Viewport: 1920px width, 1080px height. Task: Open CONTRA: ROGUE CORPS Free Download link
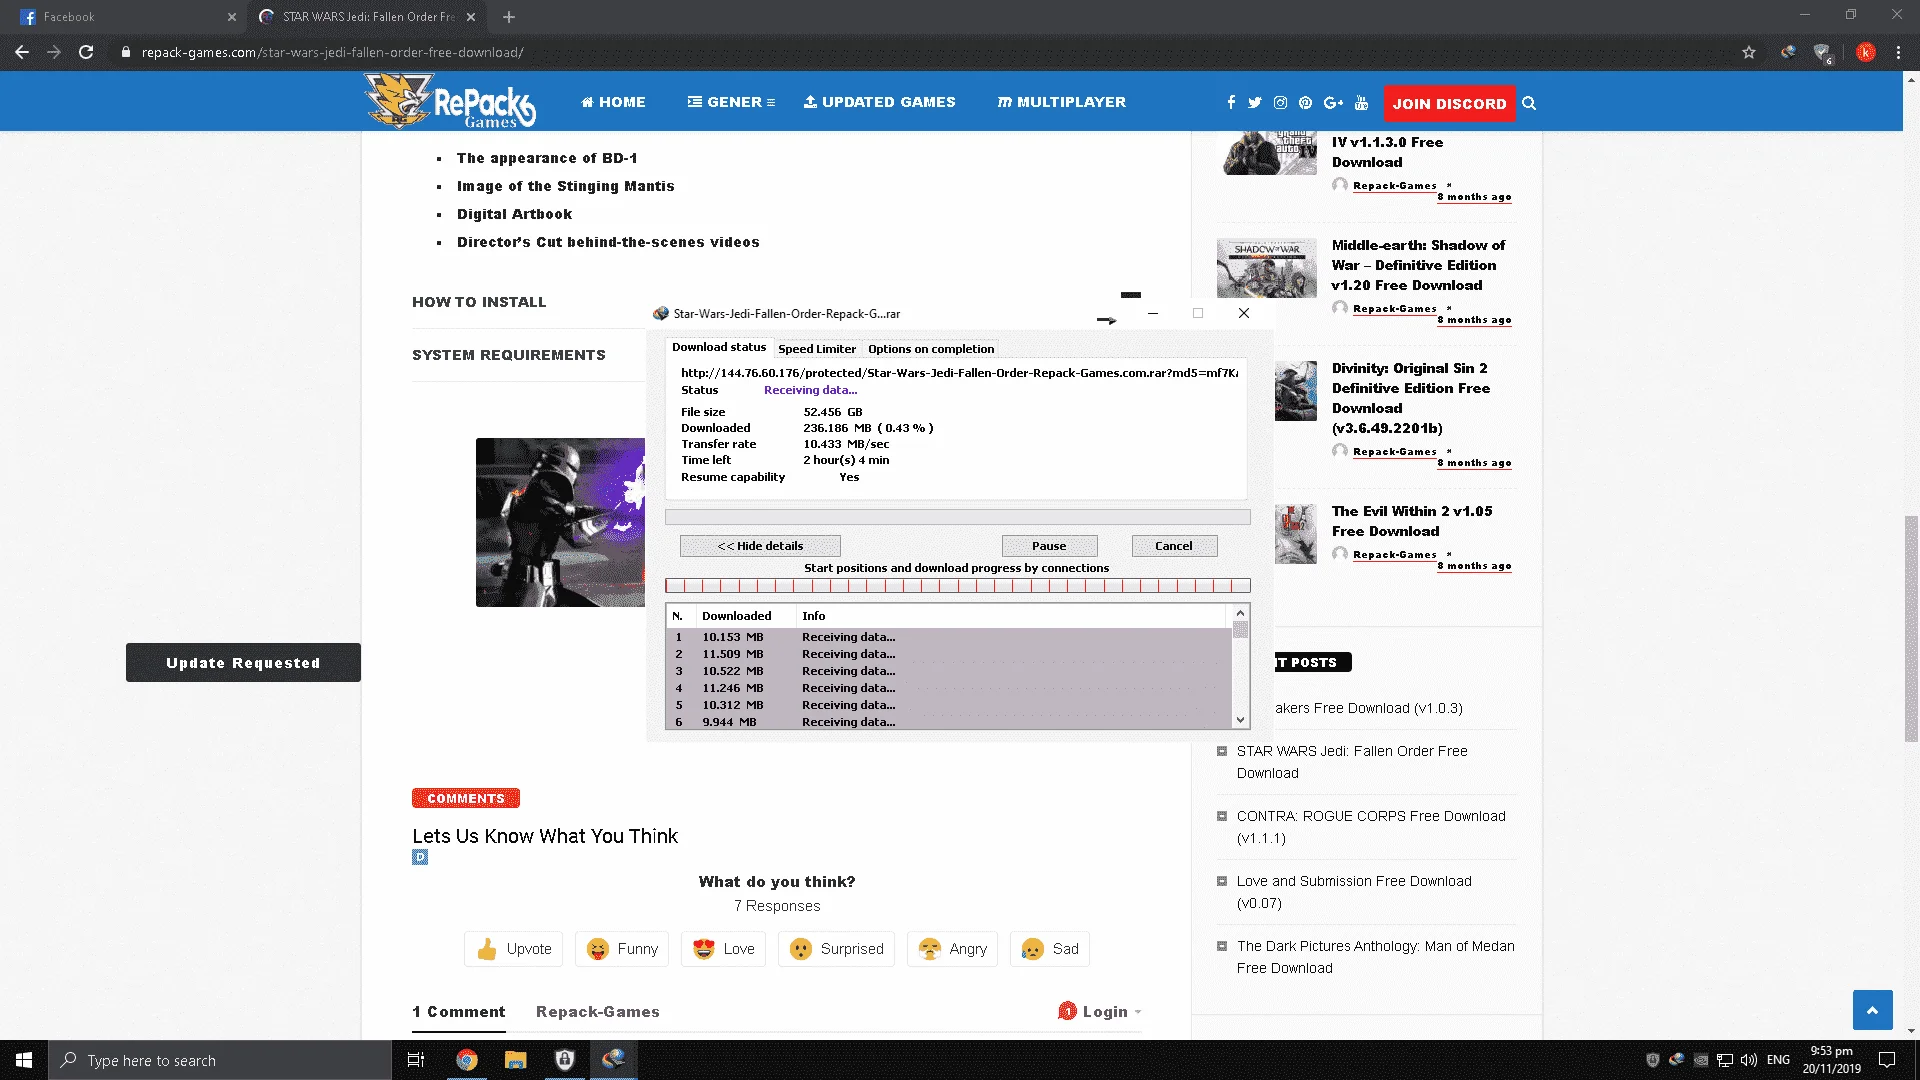[1371, 827]
